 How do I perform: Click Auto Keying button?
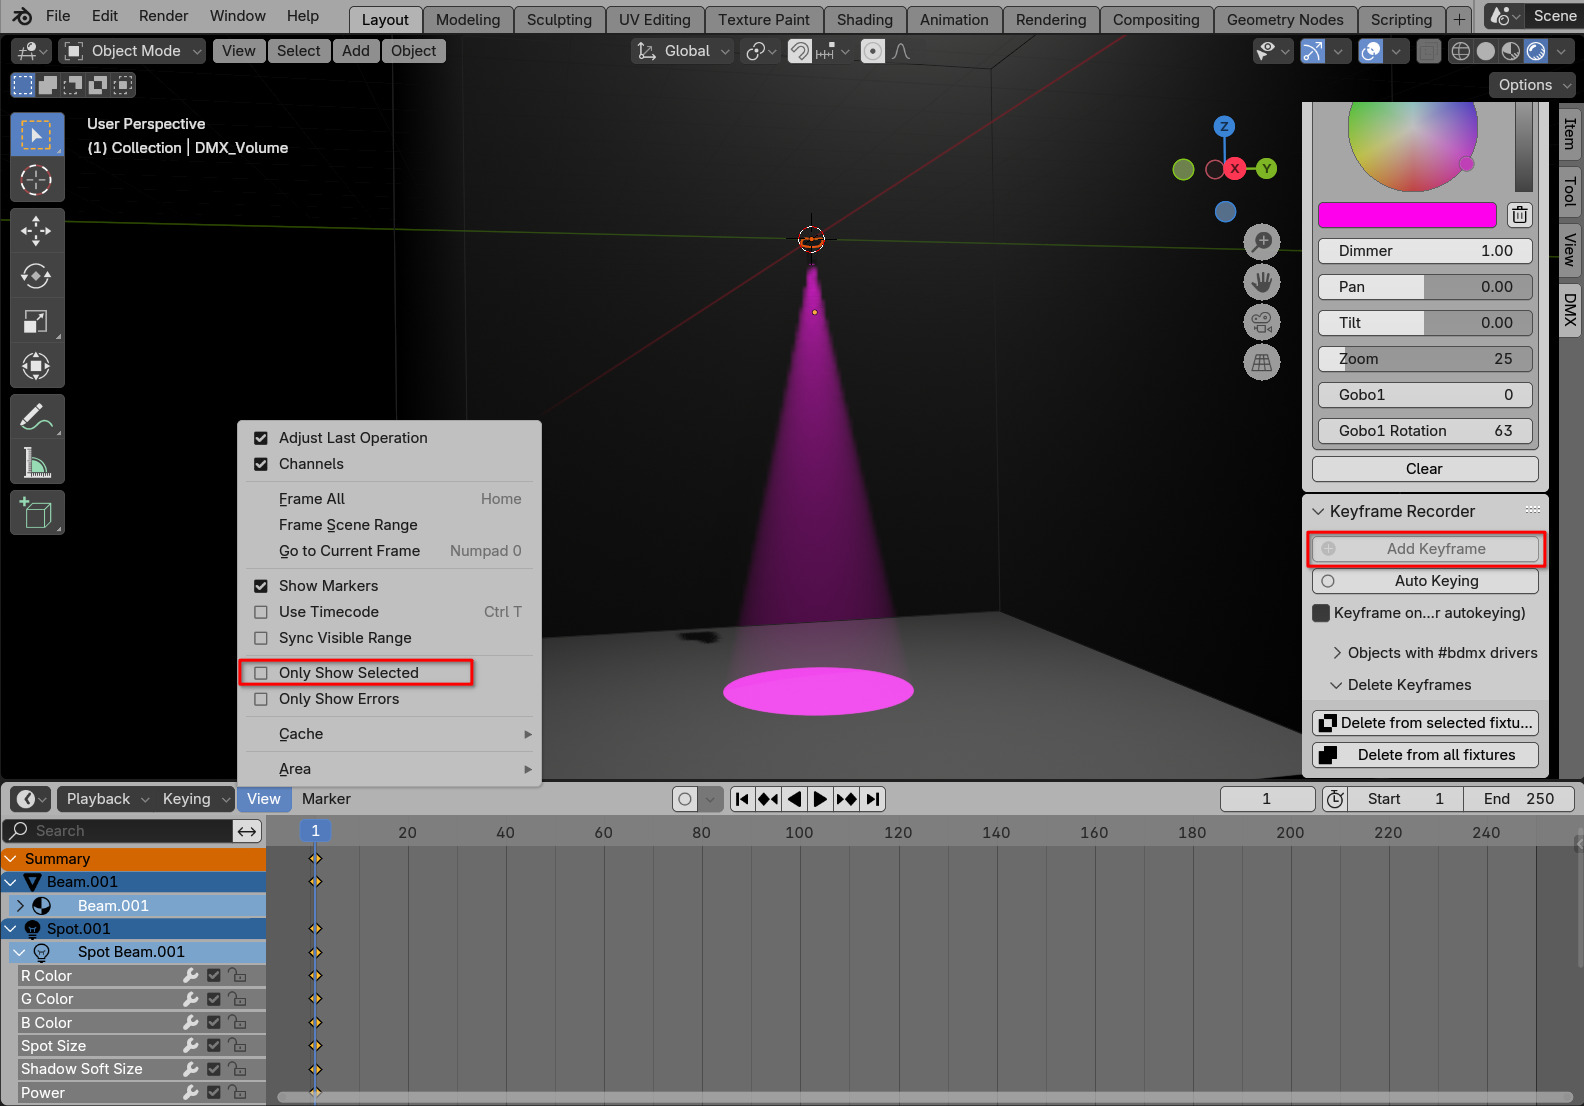(1425, 581)
